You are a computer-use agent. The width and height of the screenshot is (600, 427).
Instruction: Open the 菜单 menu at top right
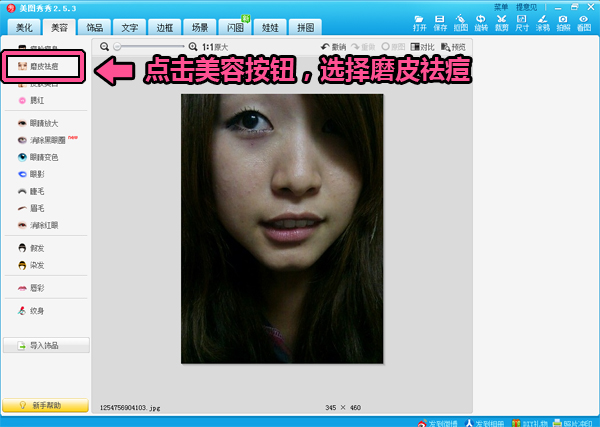click(x=501, y=7)
